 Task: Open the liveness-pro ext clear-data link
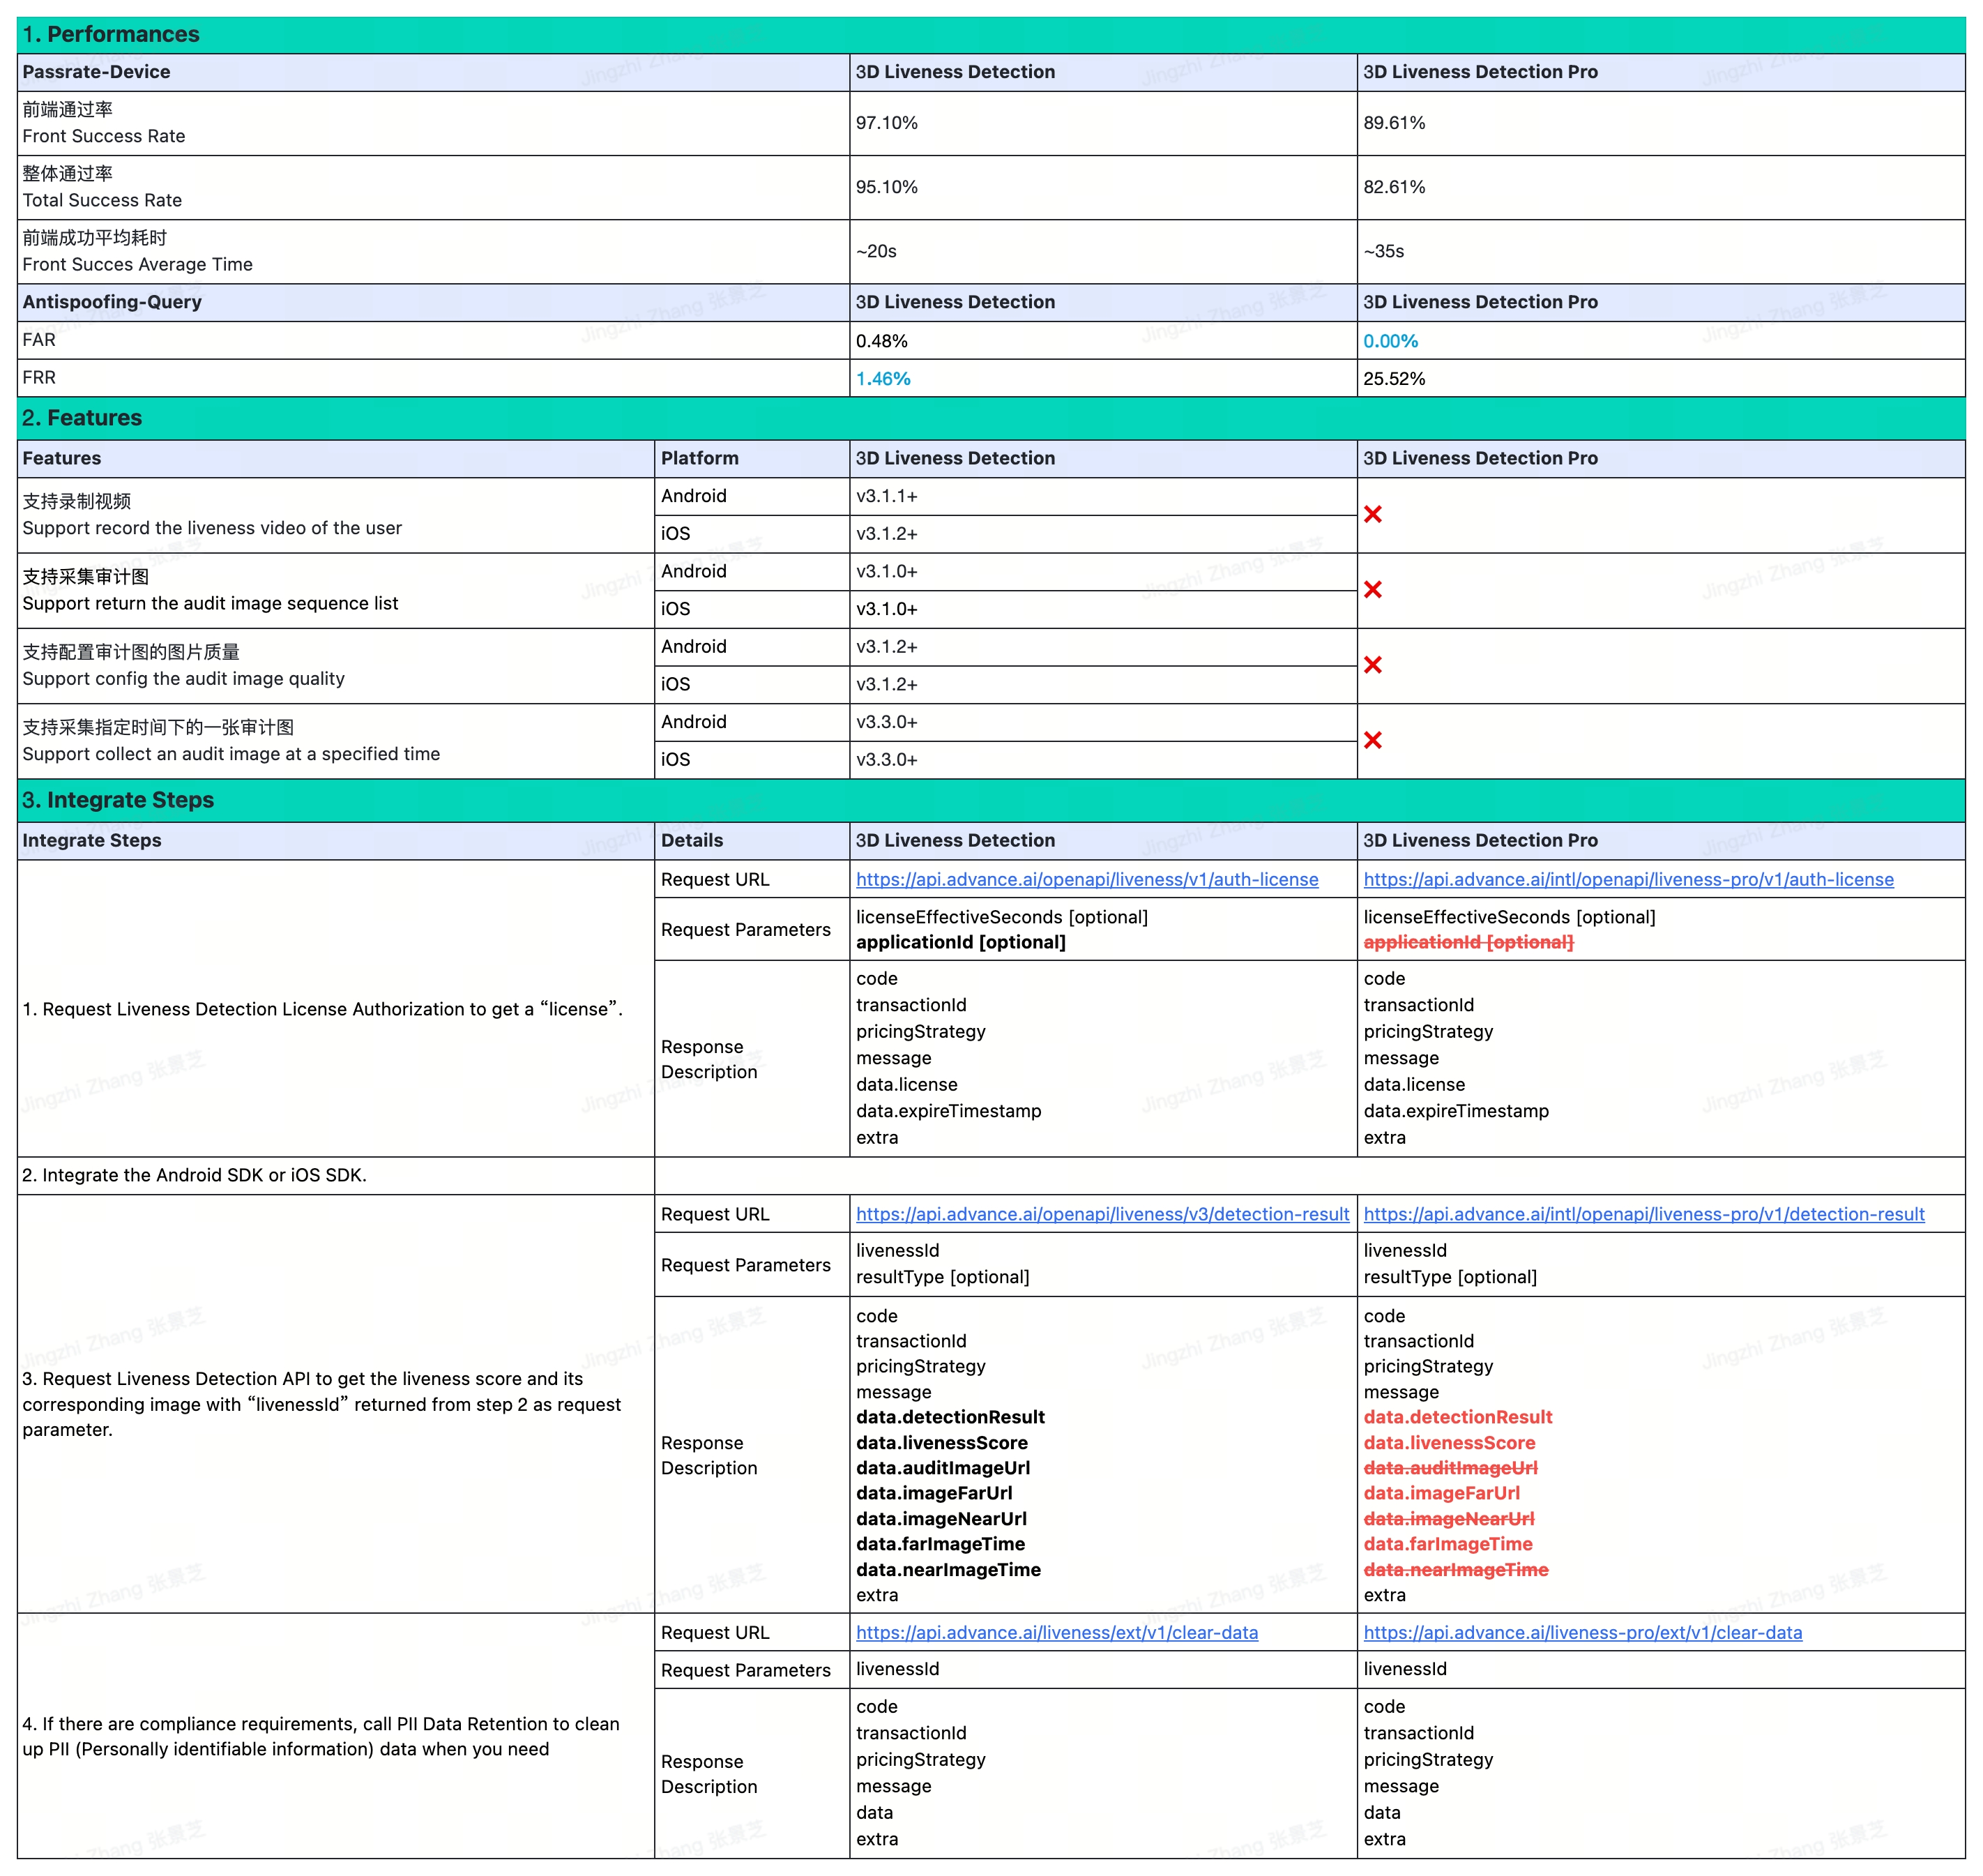coord(1582,1632)
